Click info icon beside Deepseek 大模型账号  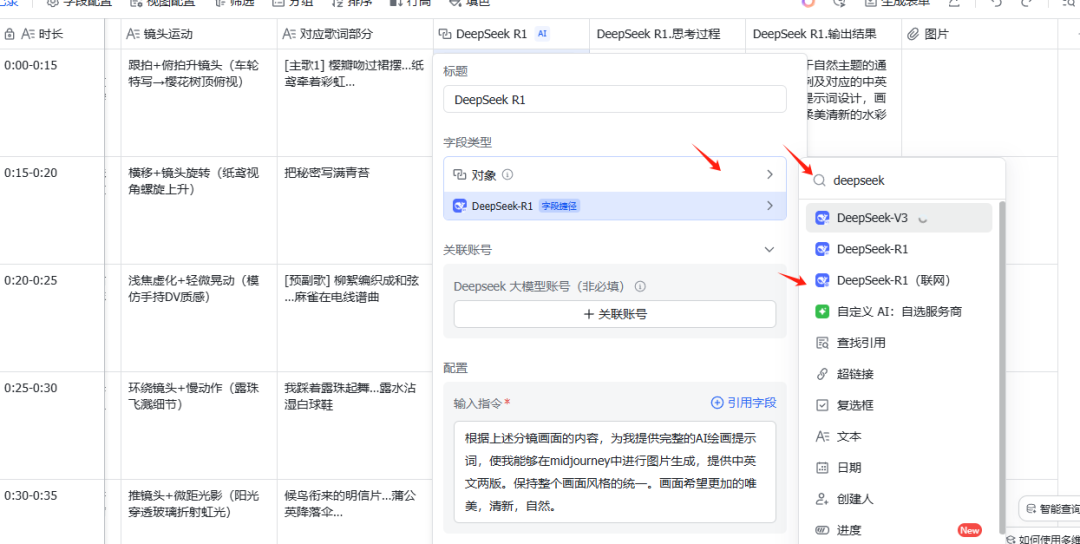(640, 286)
